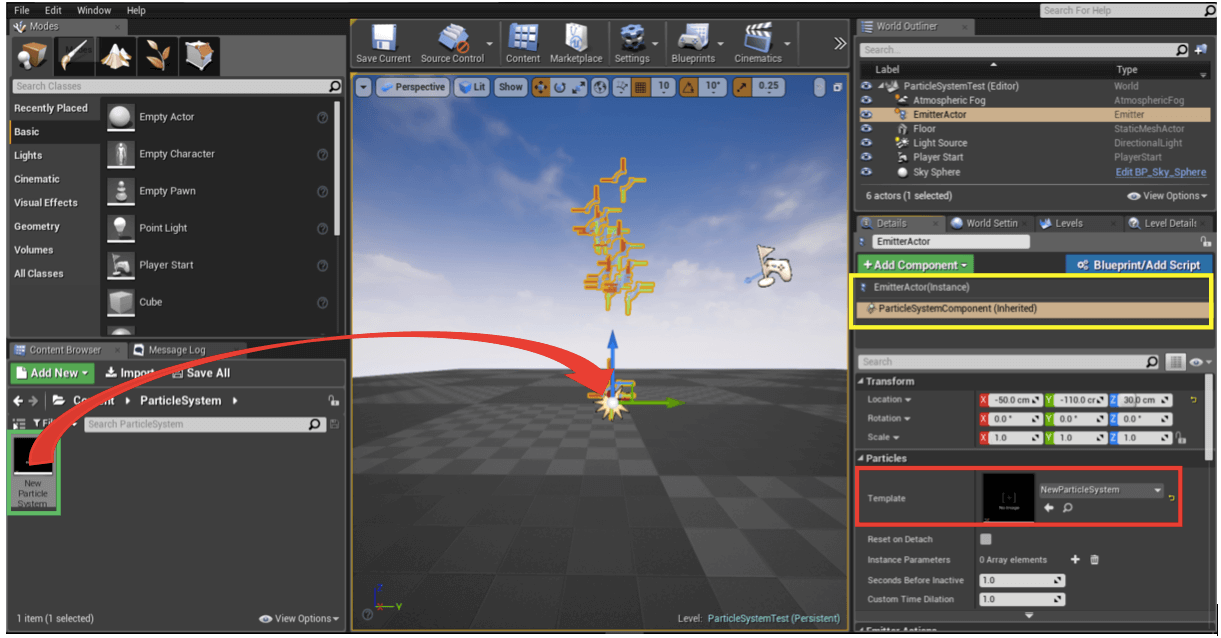Image resolution: width=1221 pixels, height=638 pixels.
Task: Open the Perspective viewport dropdown
Action: click(x=412, y=87)
